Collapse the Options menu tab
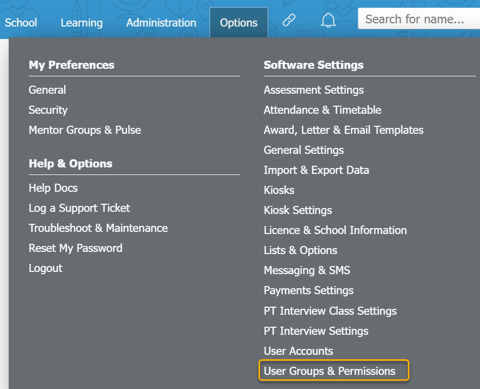Viewport: 480px width, 389px height. [x=239, y=22]
